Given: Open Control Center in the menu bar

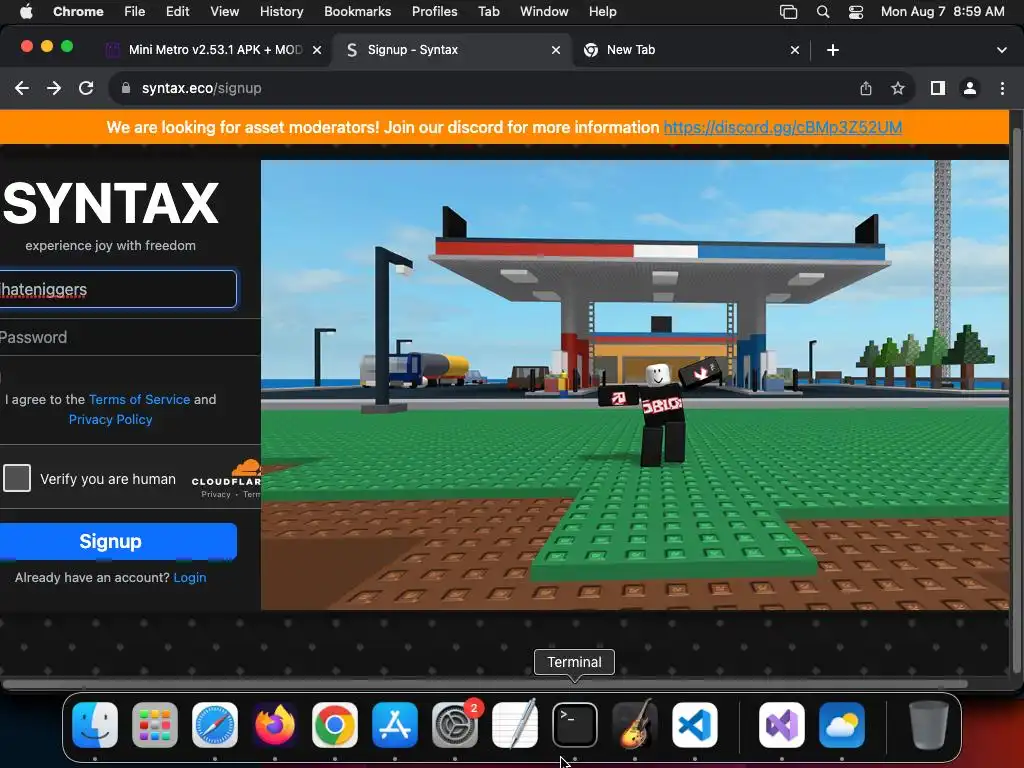Looking at the screenshot, I should coord(856,12).
